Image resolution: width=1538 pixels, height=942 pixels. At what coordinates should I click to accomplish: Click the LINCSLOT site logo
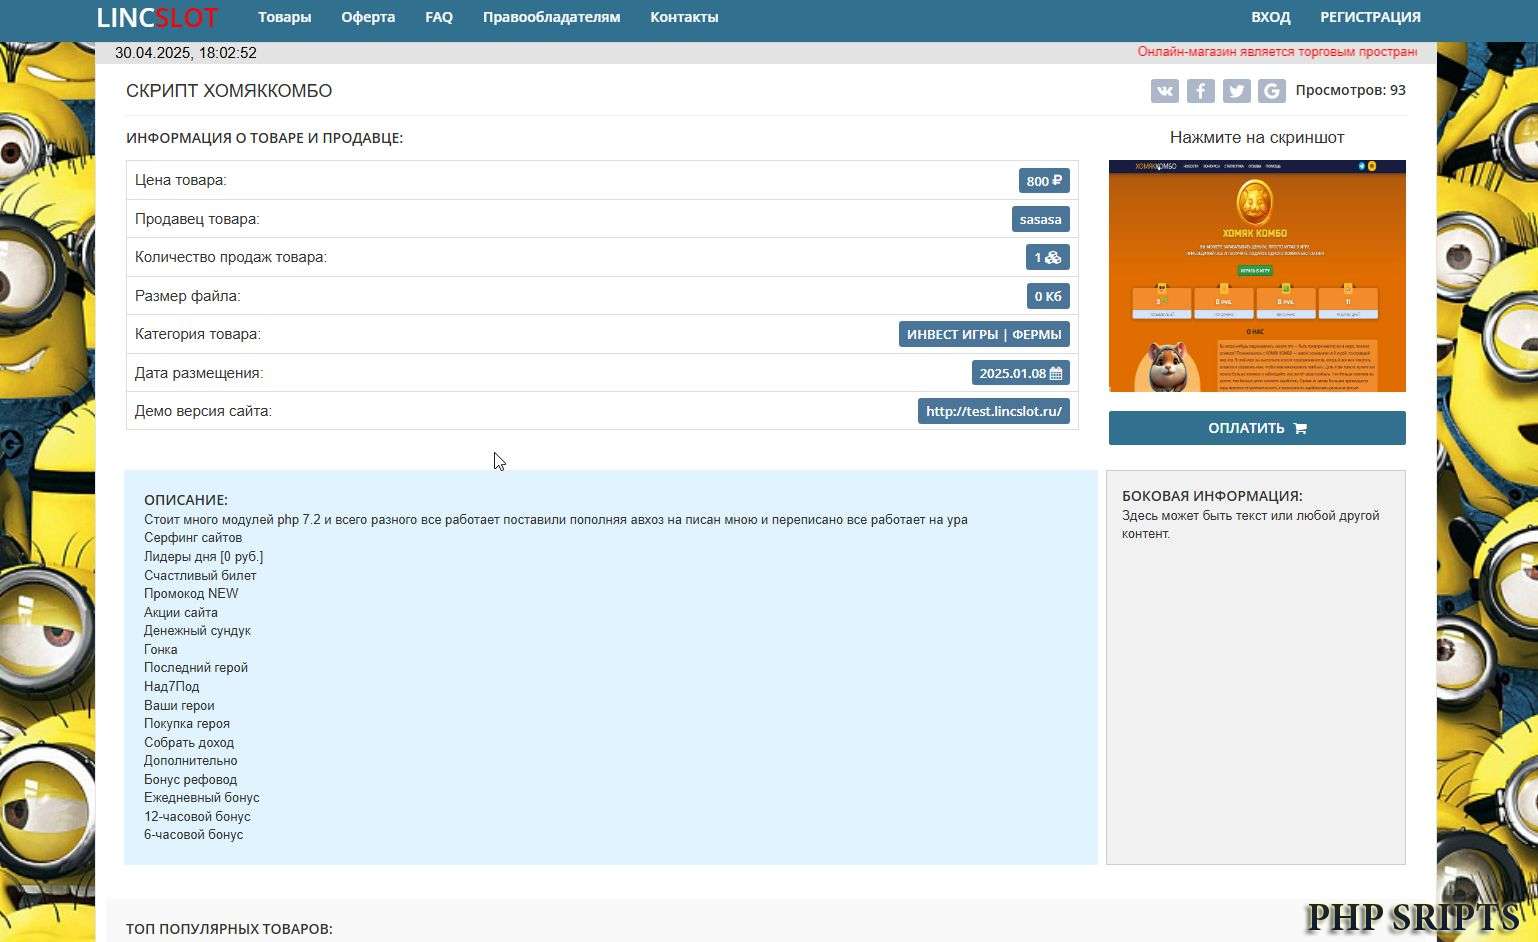click(x=157, y=18)
